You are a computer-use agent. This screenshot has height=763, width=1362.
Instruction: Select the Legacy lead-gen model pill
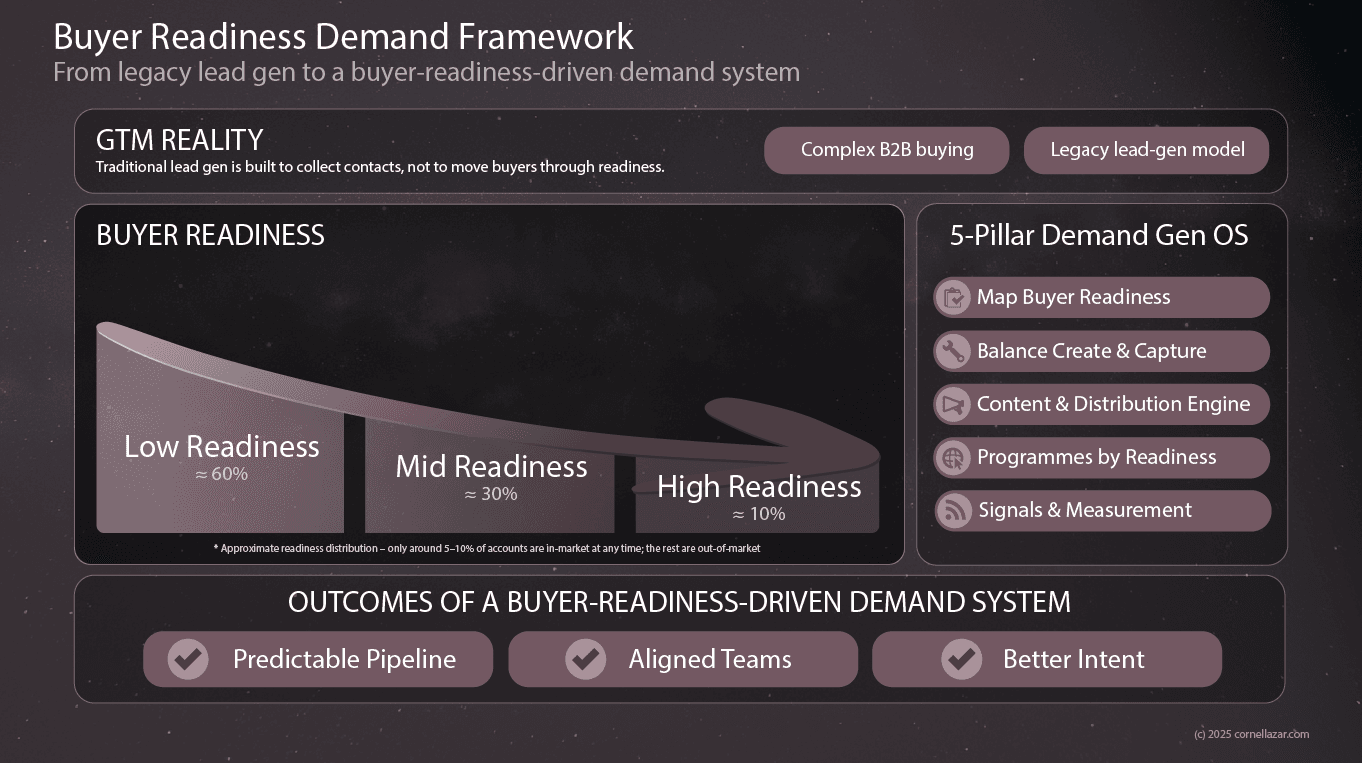1146,150
